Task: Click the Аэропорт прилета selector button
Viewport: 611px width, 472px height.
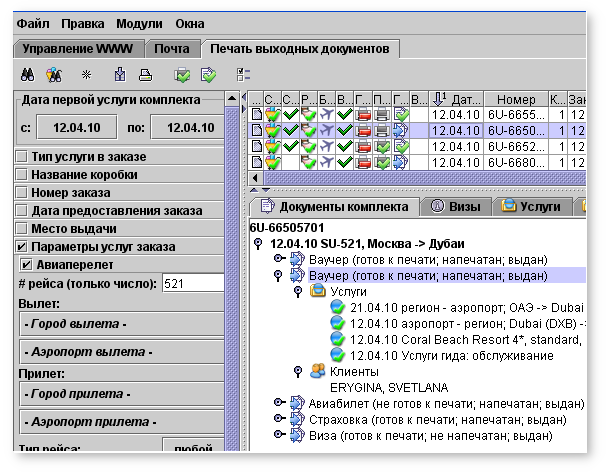Action: tap(120, 423)
